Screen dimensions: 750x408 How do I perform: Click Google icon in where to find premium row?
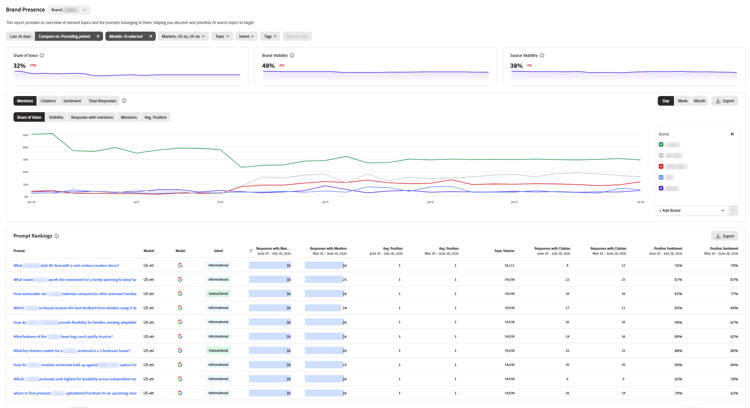180,393
